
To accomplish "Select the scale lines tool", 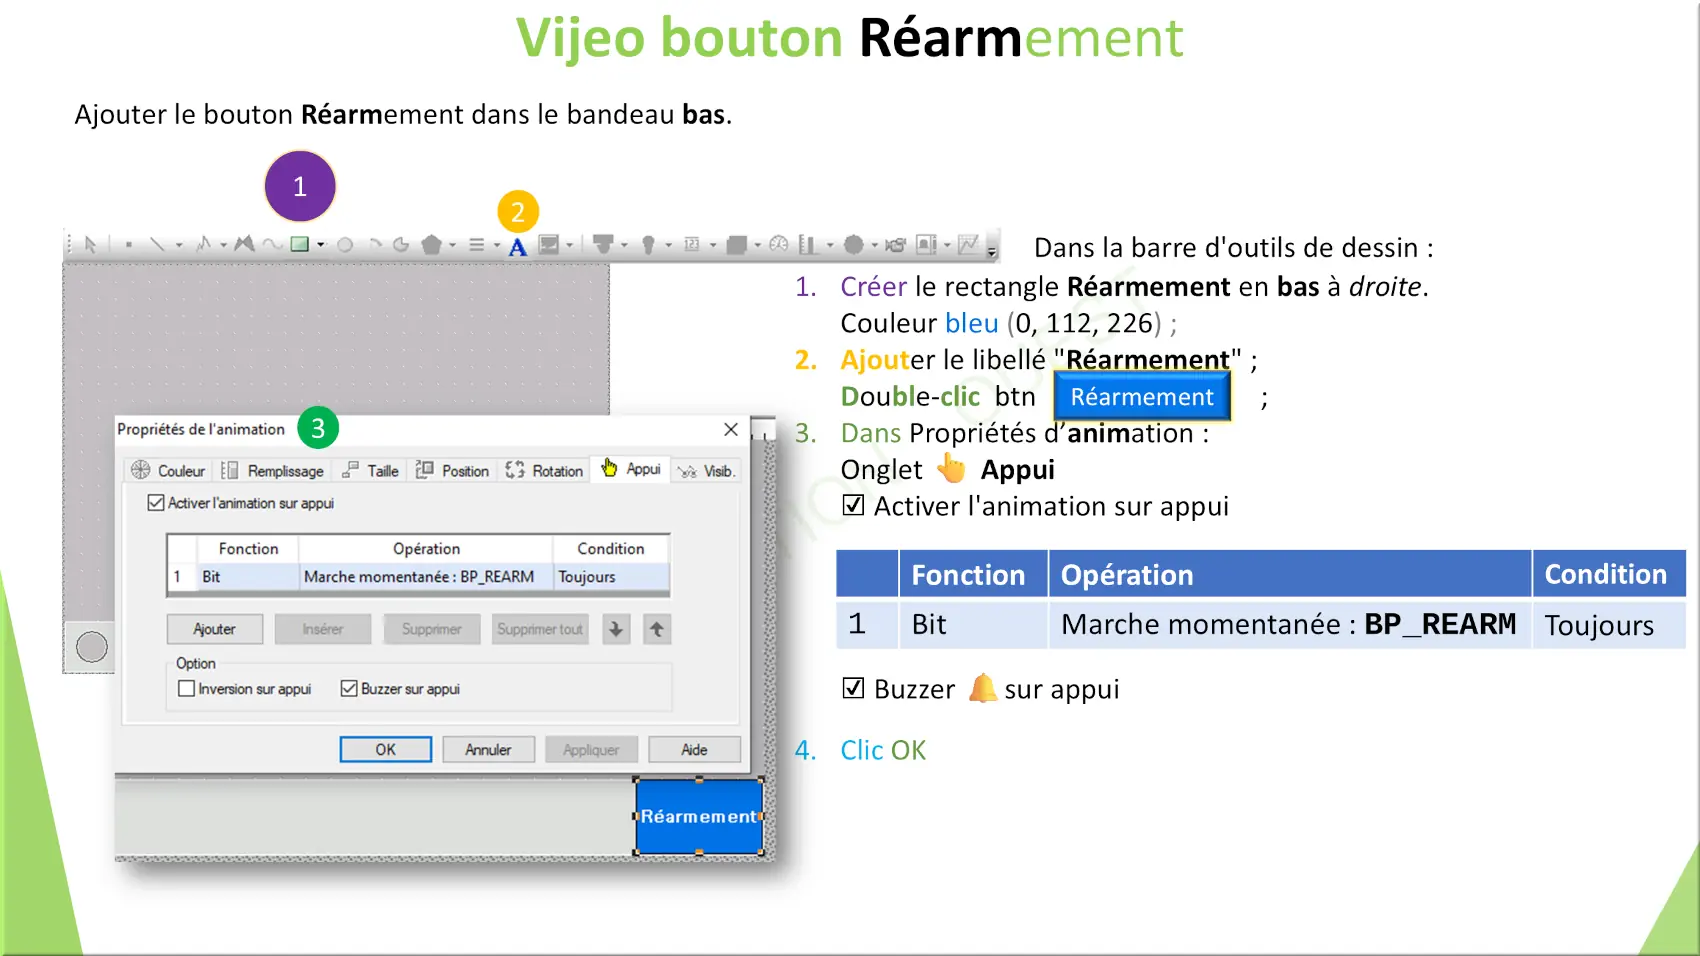I will point(476,245).
